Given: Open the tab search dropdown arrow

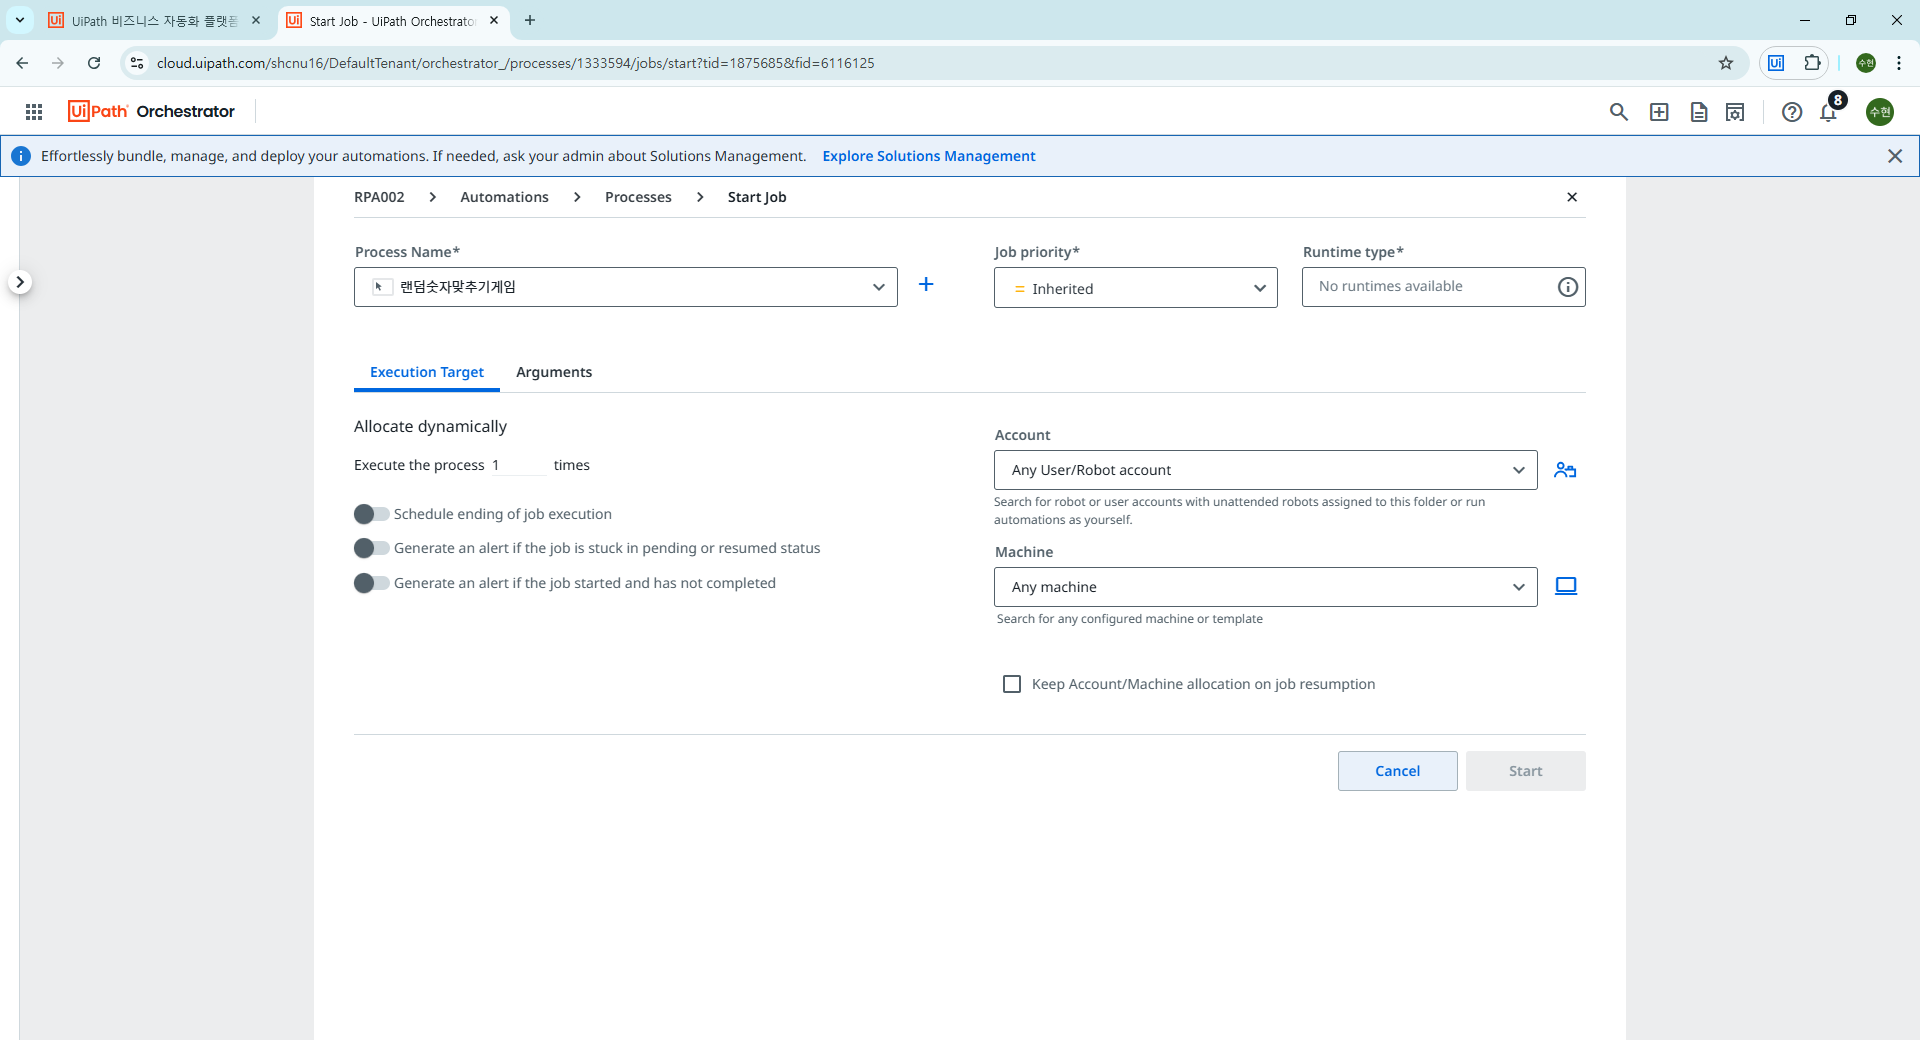Looking at the screenshot, I should coord(20,20).
